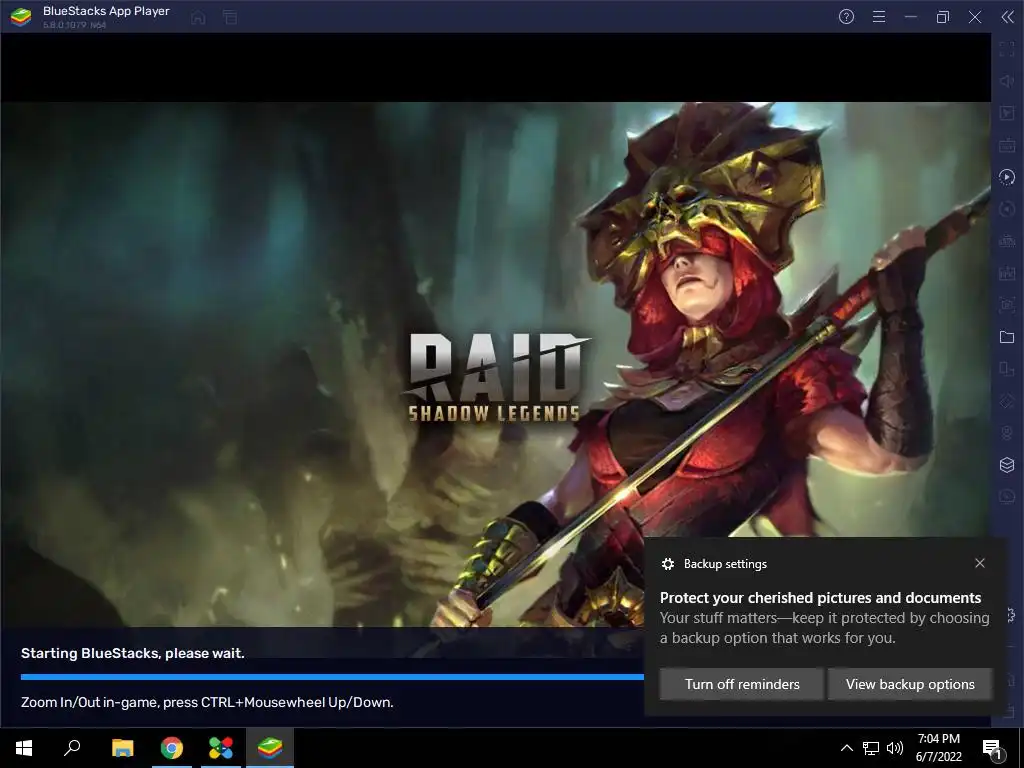Restore down the BlueStacks window
The height and width of the screenshot is (768, 1024).
(x=942, y=17)
